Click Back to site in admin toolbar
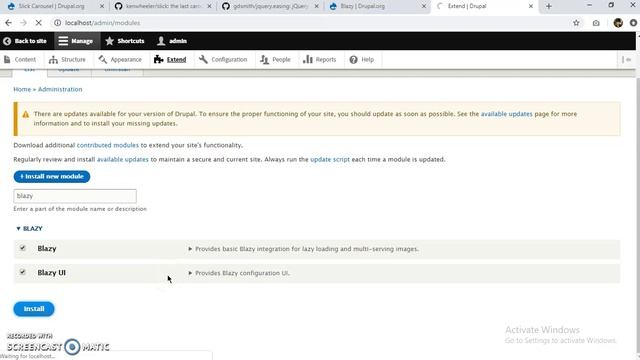Screen dimensions: 640x360 click(24, 41)
